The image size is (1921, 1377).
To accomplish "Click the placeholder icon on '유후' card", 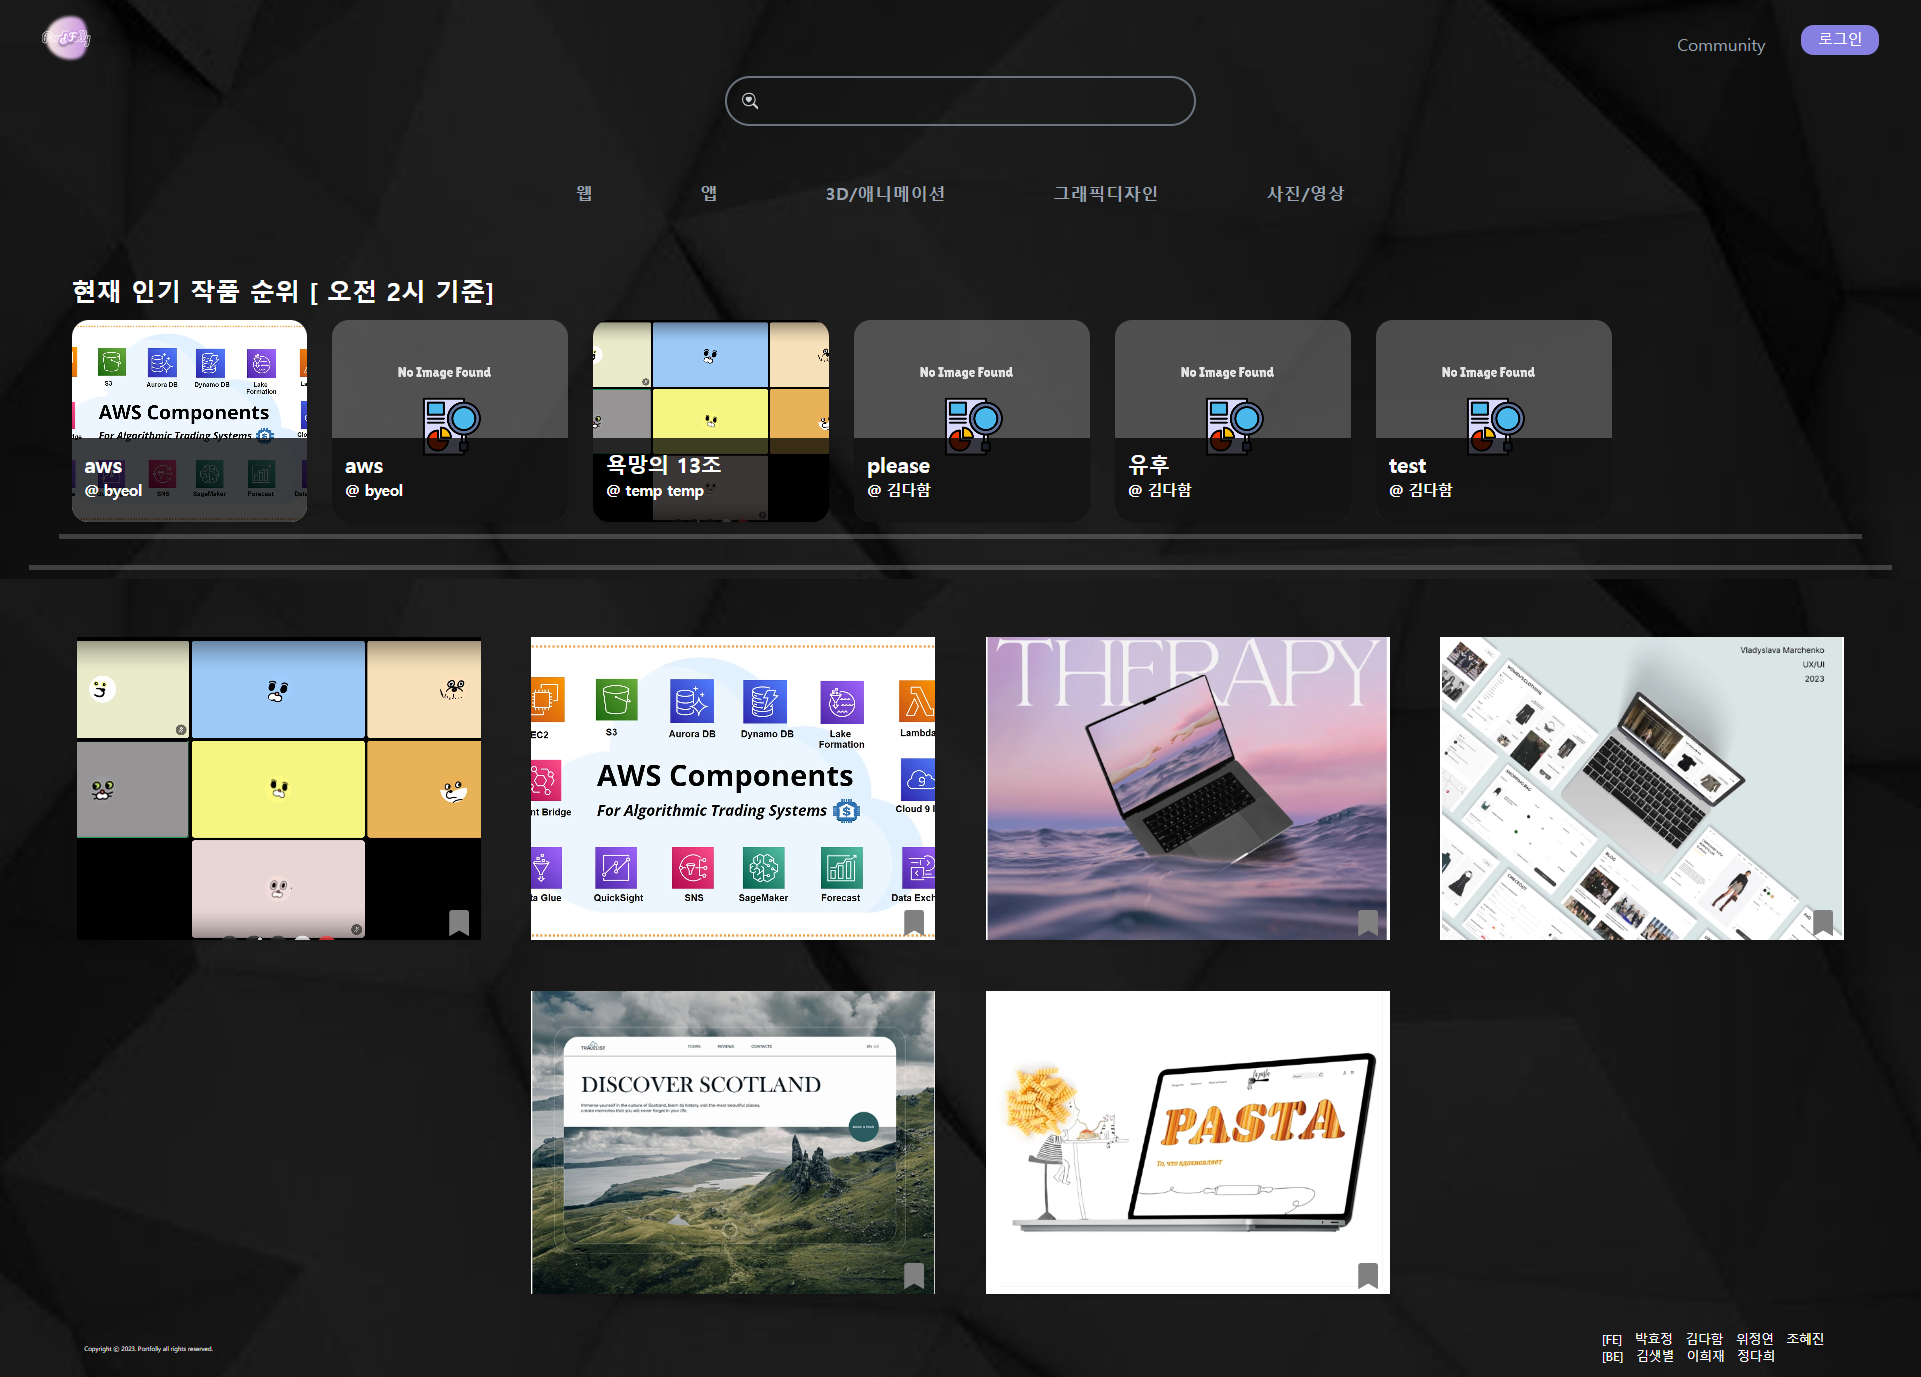I will coord(1234,425).
